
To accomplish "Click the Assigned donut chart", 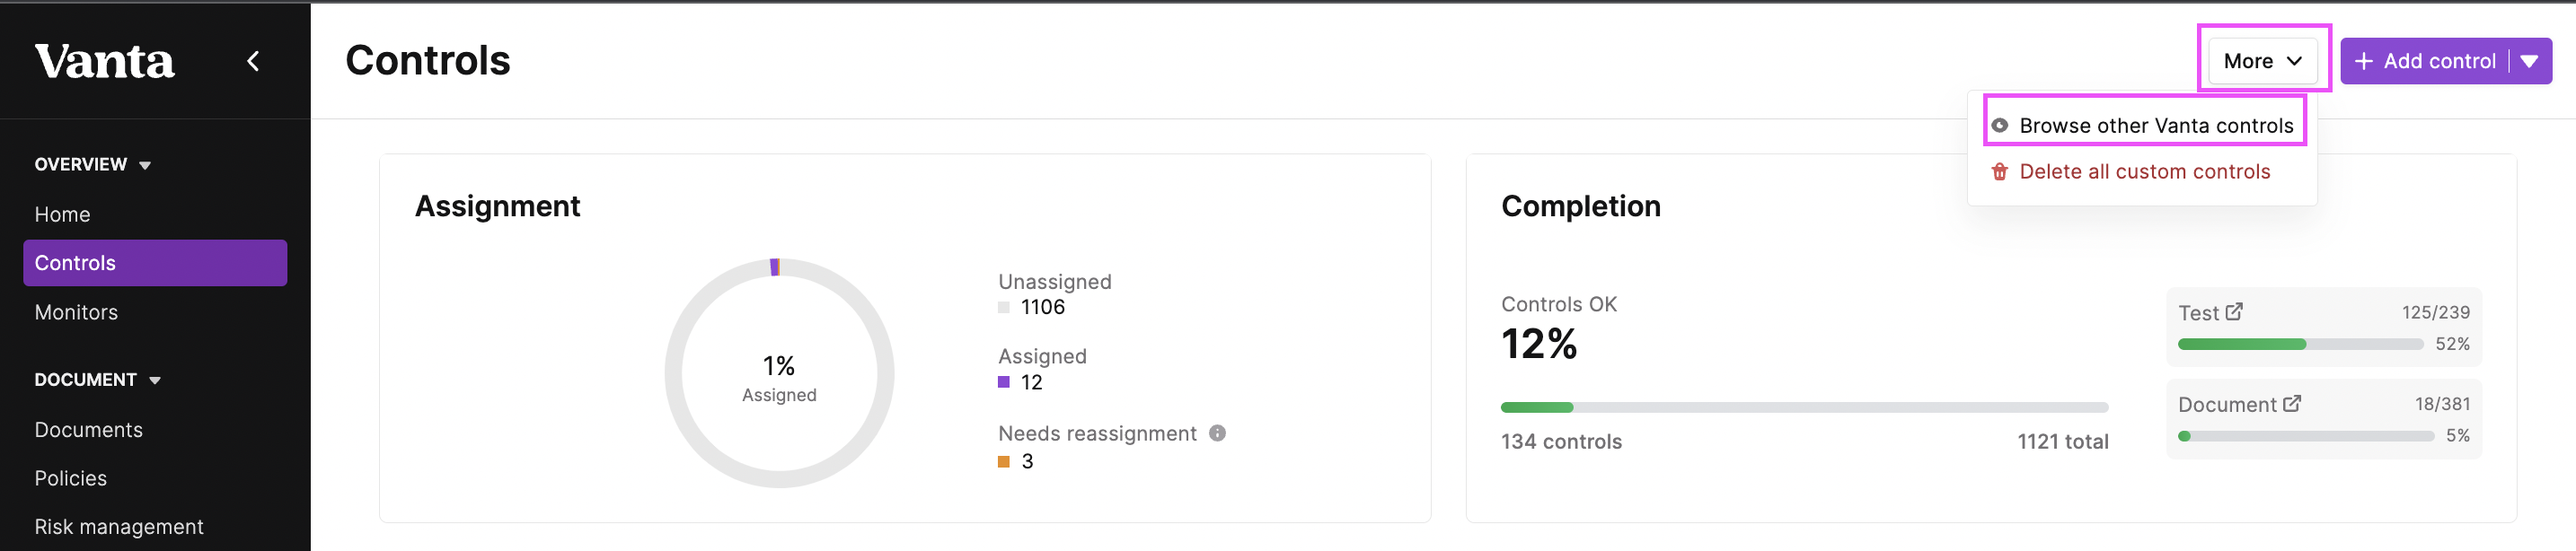I will pyautogui.click(x=779, y=373).
